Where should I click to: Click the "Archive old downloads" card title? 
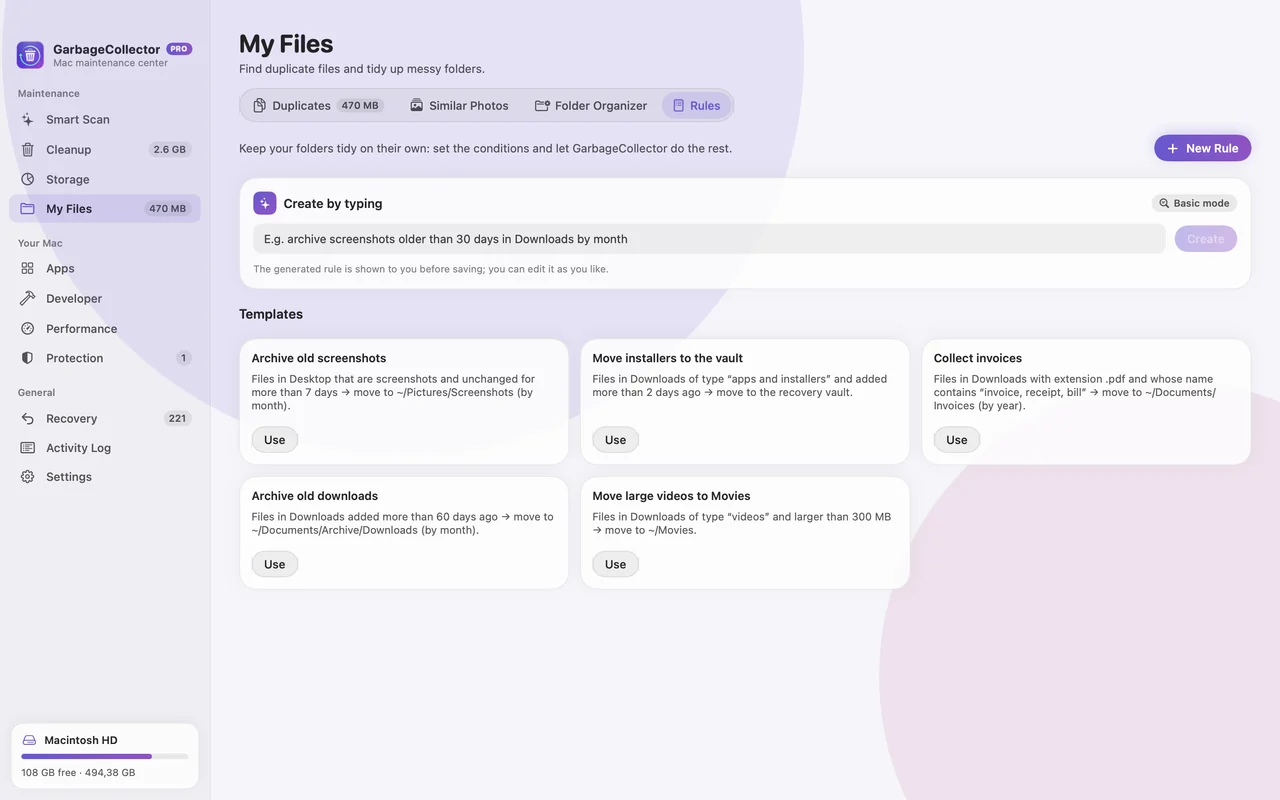pos(315,496)
